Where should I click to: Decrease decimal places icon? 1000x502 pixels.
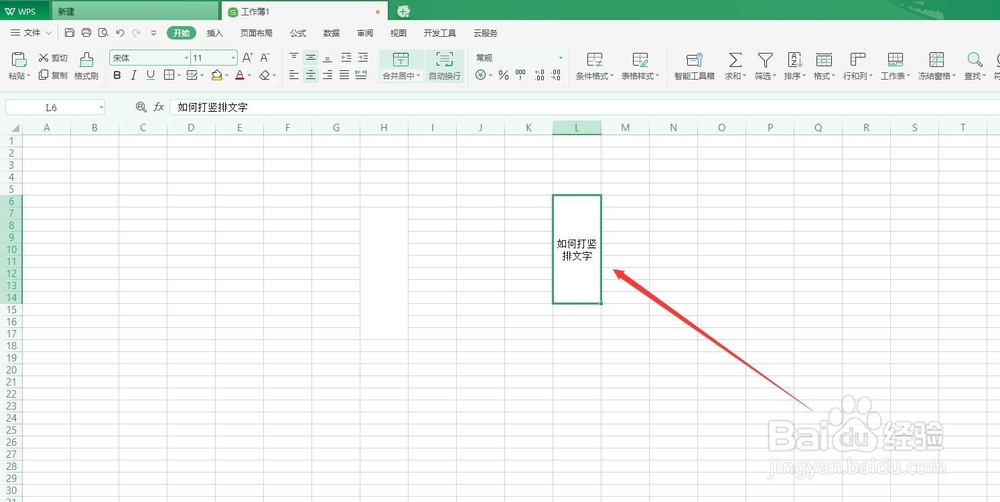click(x=557, y=75)
